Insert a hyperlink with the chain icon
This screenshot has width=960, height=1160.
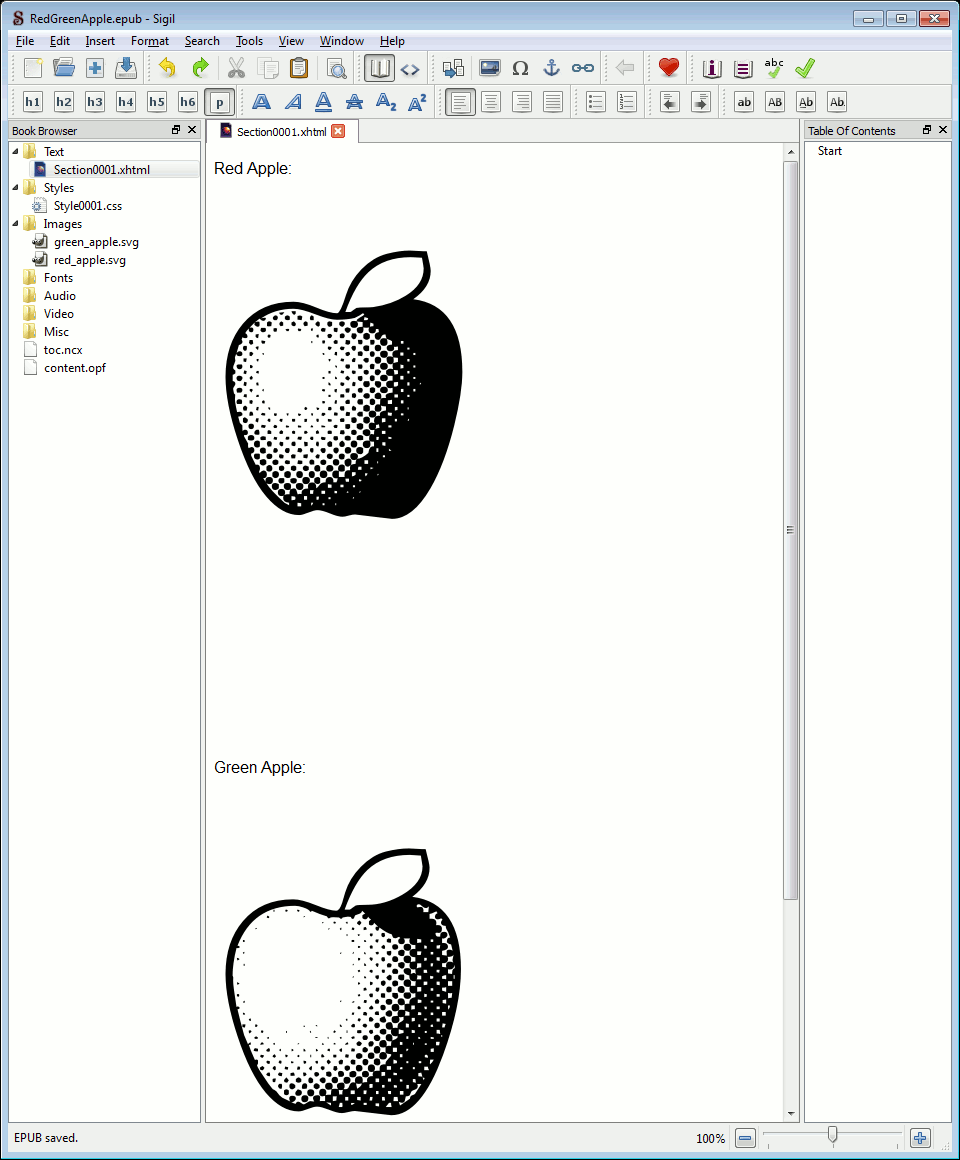[x=583, y=68]
